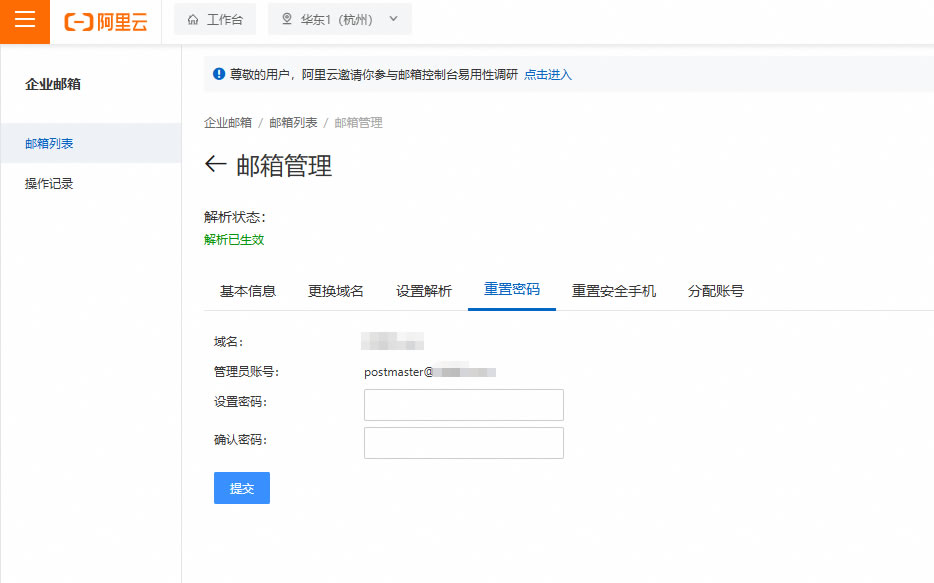Select the 设置解析 tab
Viewport: 934px width, 583px height.
[424, 291]
